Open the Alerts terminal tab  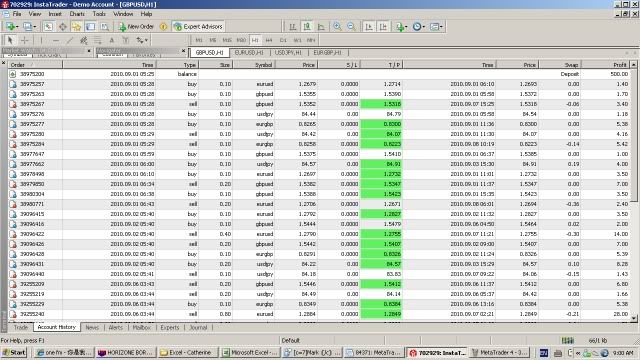[x=116, y=327]
